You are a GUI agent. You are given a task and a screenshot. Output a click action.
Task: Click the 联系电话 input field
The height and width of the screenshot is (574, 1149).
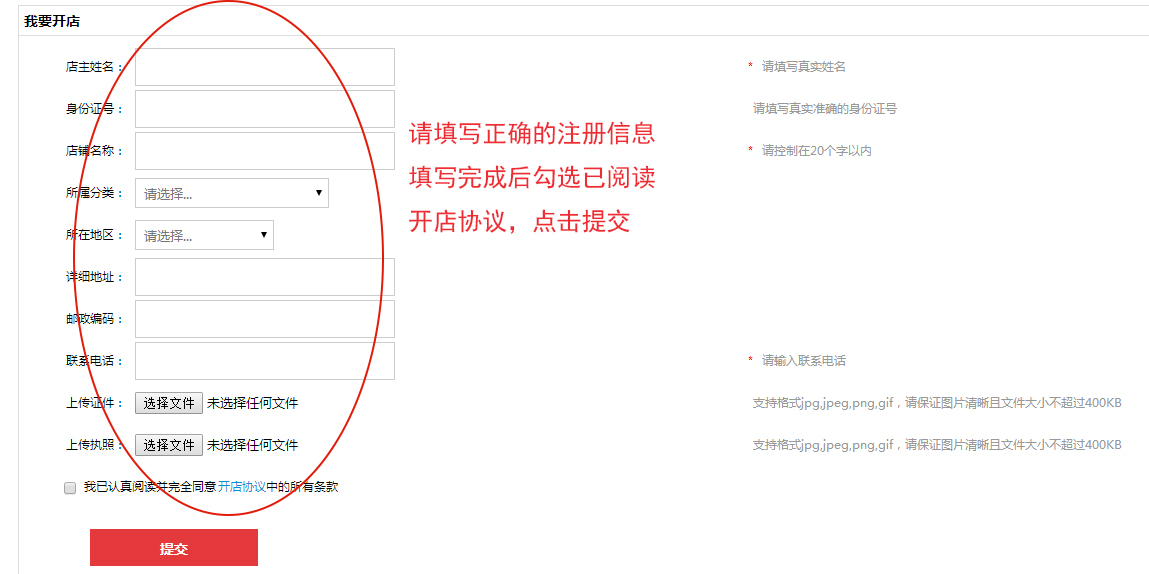265,361
